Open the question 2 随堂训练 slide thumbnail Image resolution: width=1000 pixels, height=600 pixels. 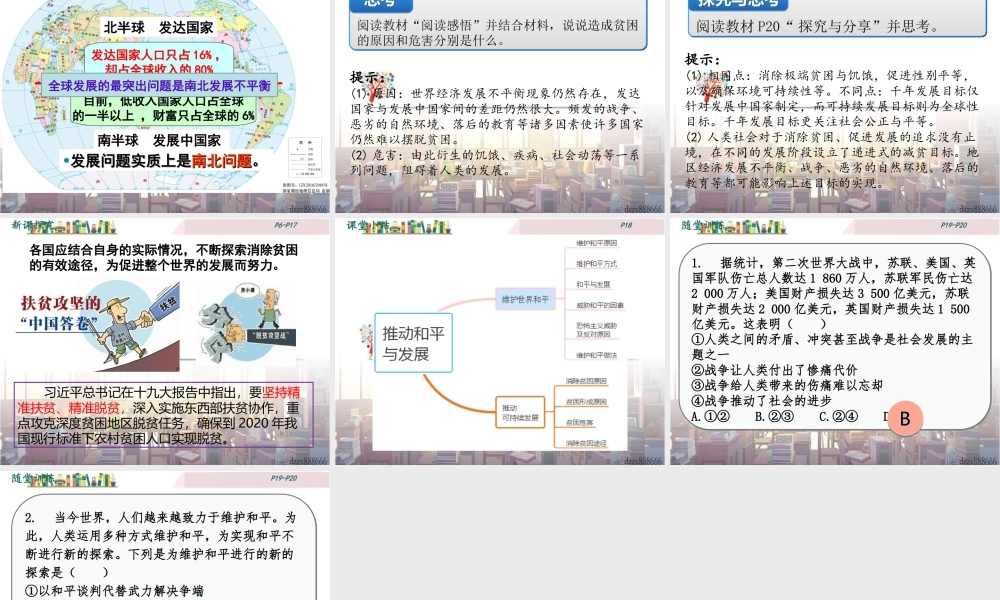pyautogui.click(x=166, y=536)
